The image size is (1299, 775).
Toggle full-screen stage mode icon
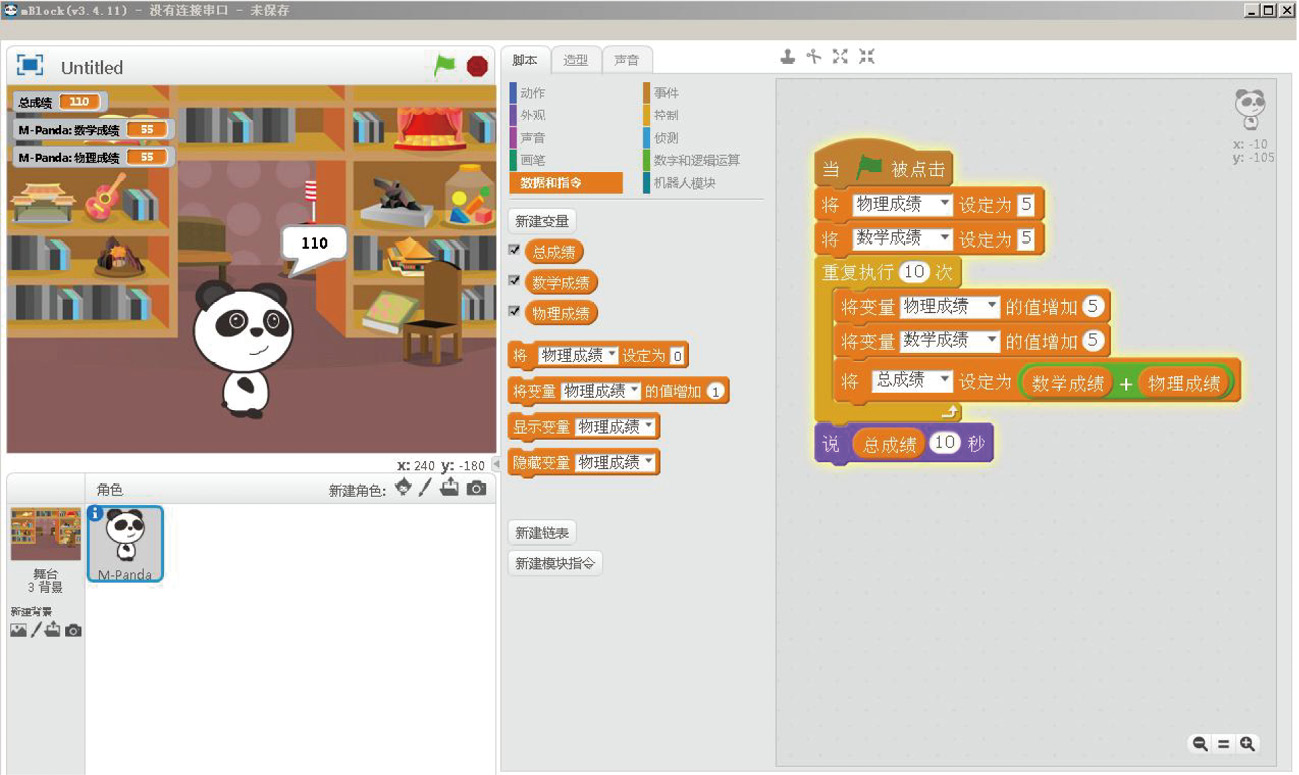(x=30, y=66)
